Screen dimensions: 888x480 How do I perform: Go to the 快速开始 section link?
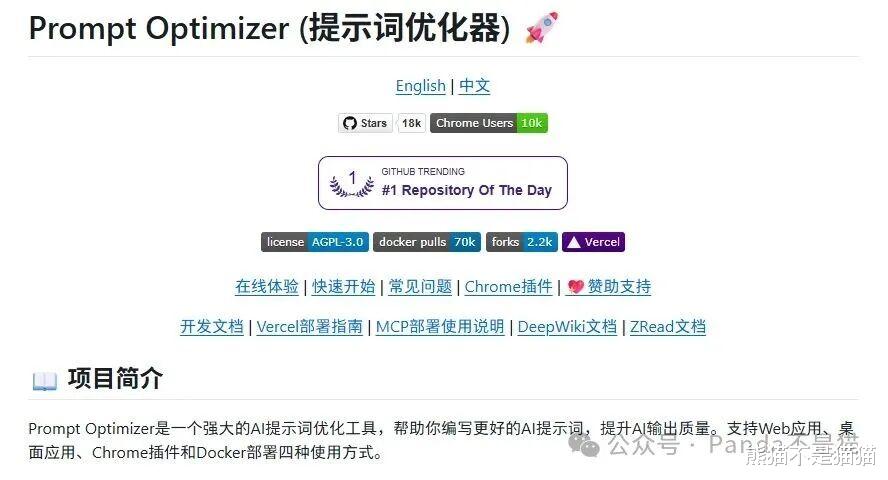344,287
